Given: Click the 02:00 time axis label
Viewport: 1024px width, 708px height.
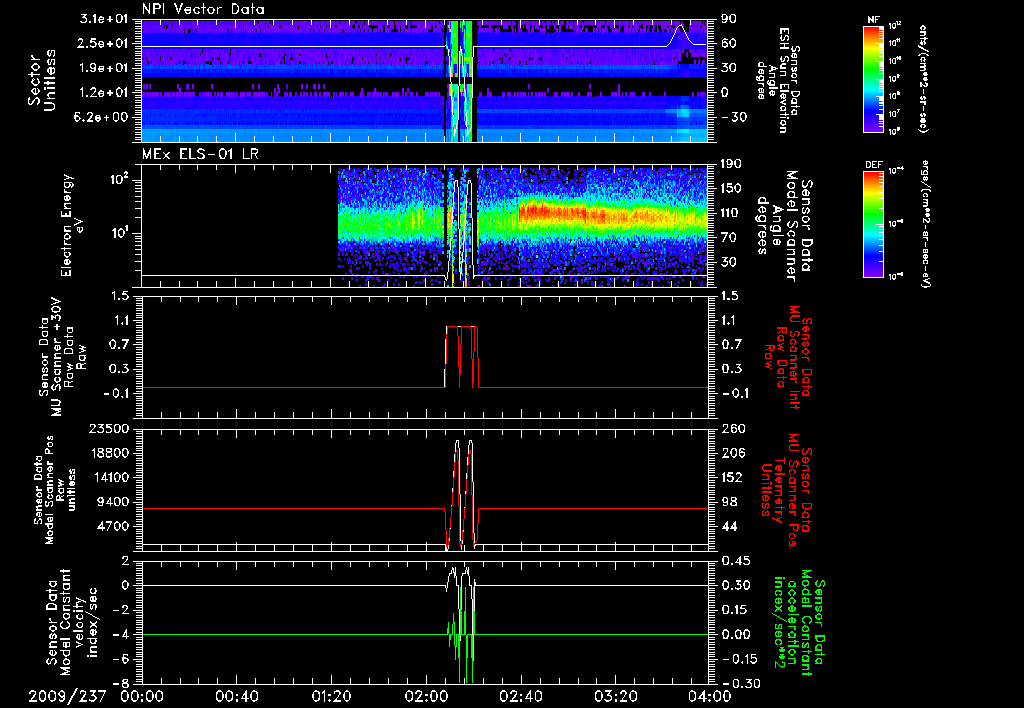Looking at the screenshot, I should click(426, 696).
